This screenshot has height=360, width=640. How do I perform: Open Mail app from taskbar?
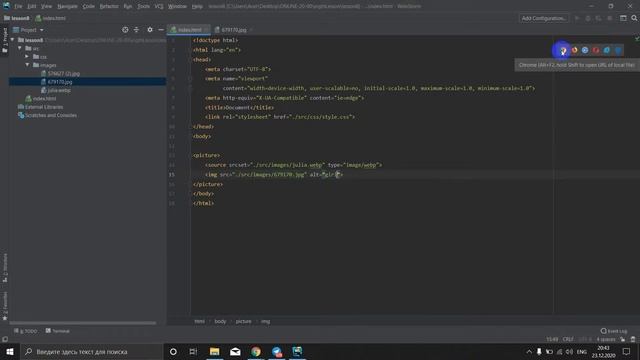pos(235,351)
